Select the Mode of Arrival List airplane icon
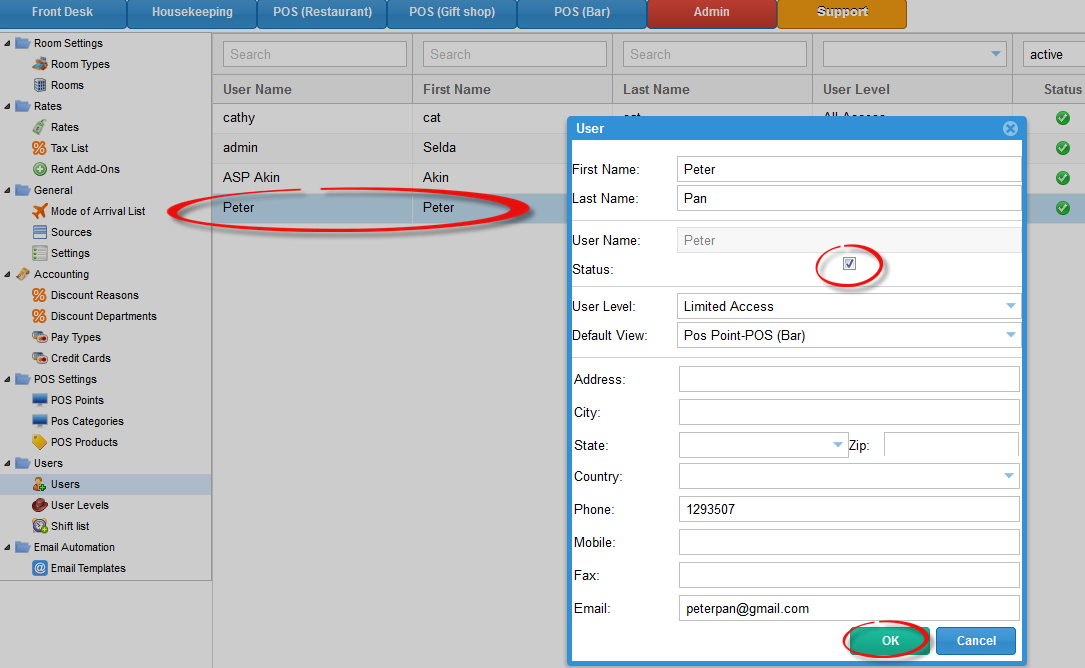Screen dimensions: 1085x668 [40, 211]
